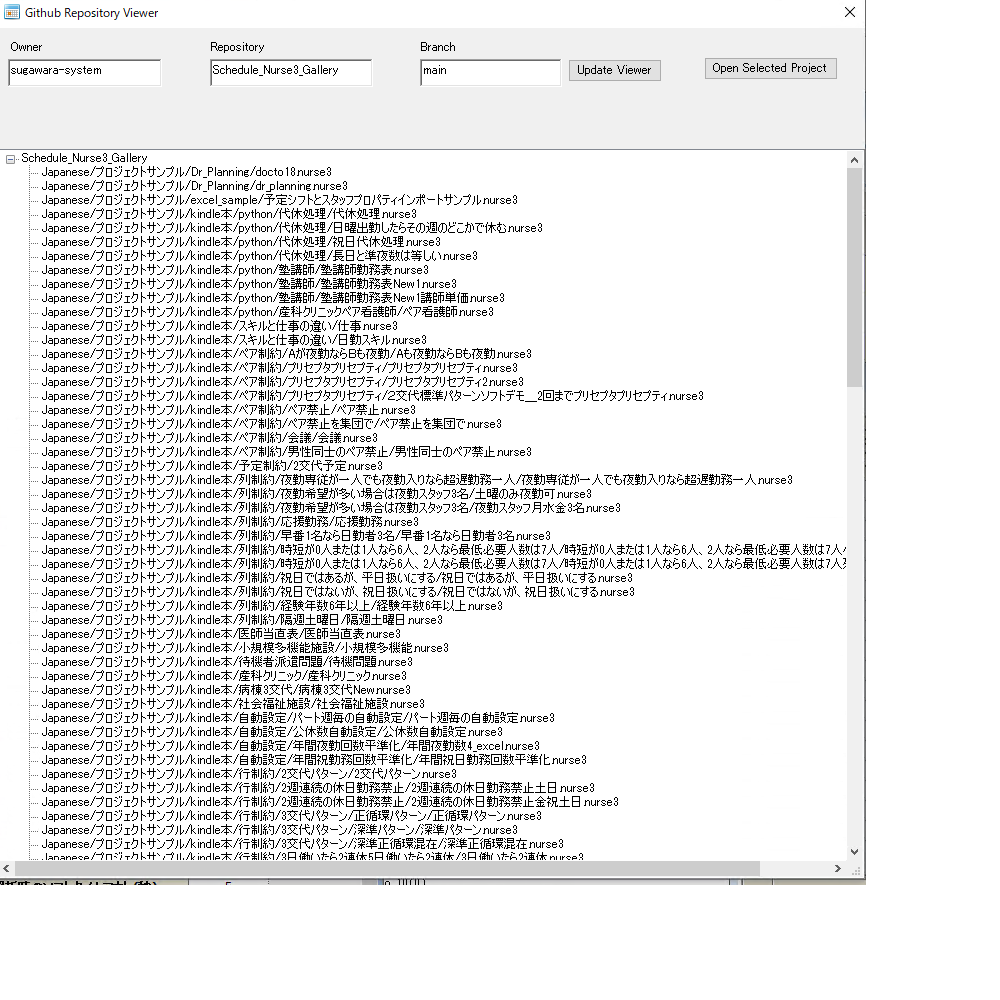Click the Open Selected Project button
This screenshot has height=1000, width=1000.
(770, 69)
